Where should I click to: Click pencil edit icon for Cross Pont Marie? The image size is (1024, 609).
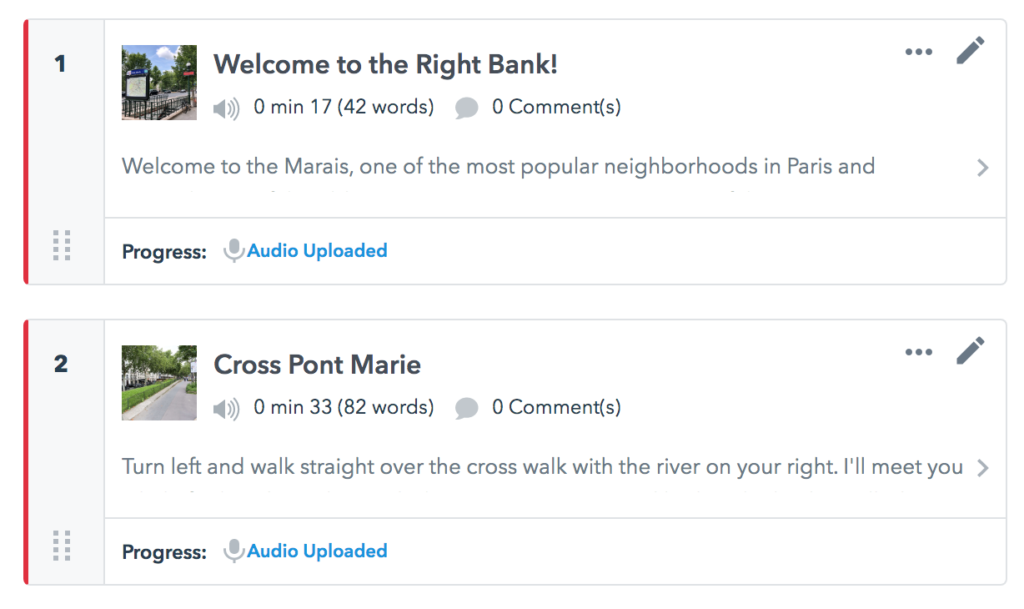click(970, 351)
